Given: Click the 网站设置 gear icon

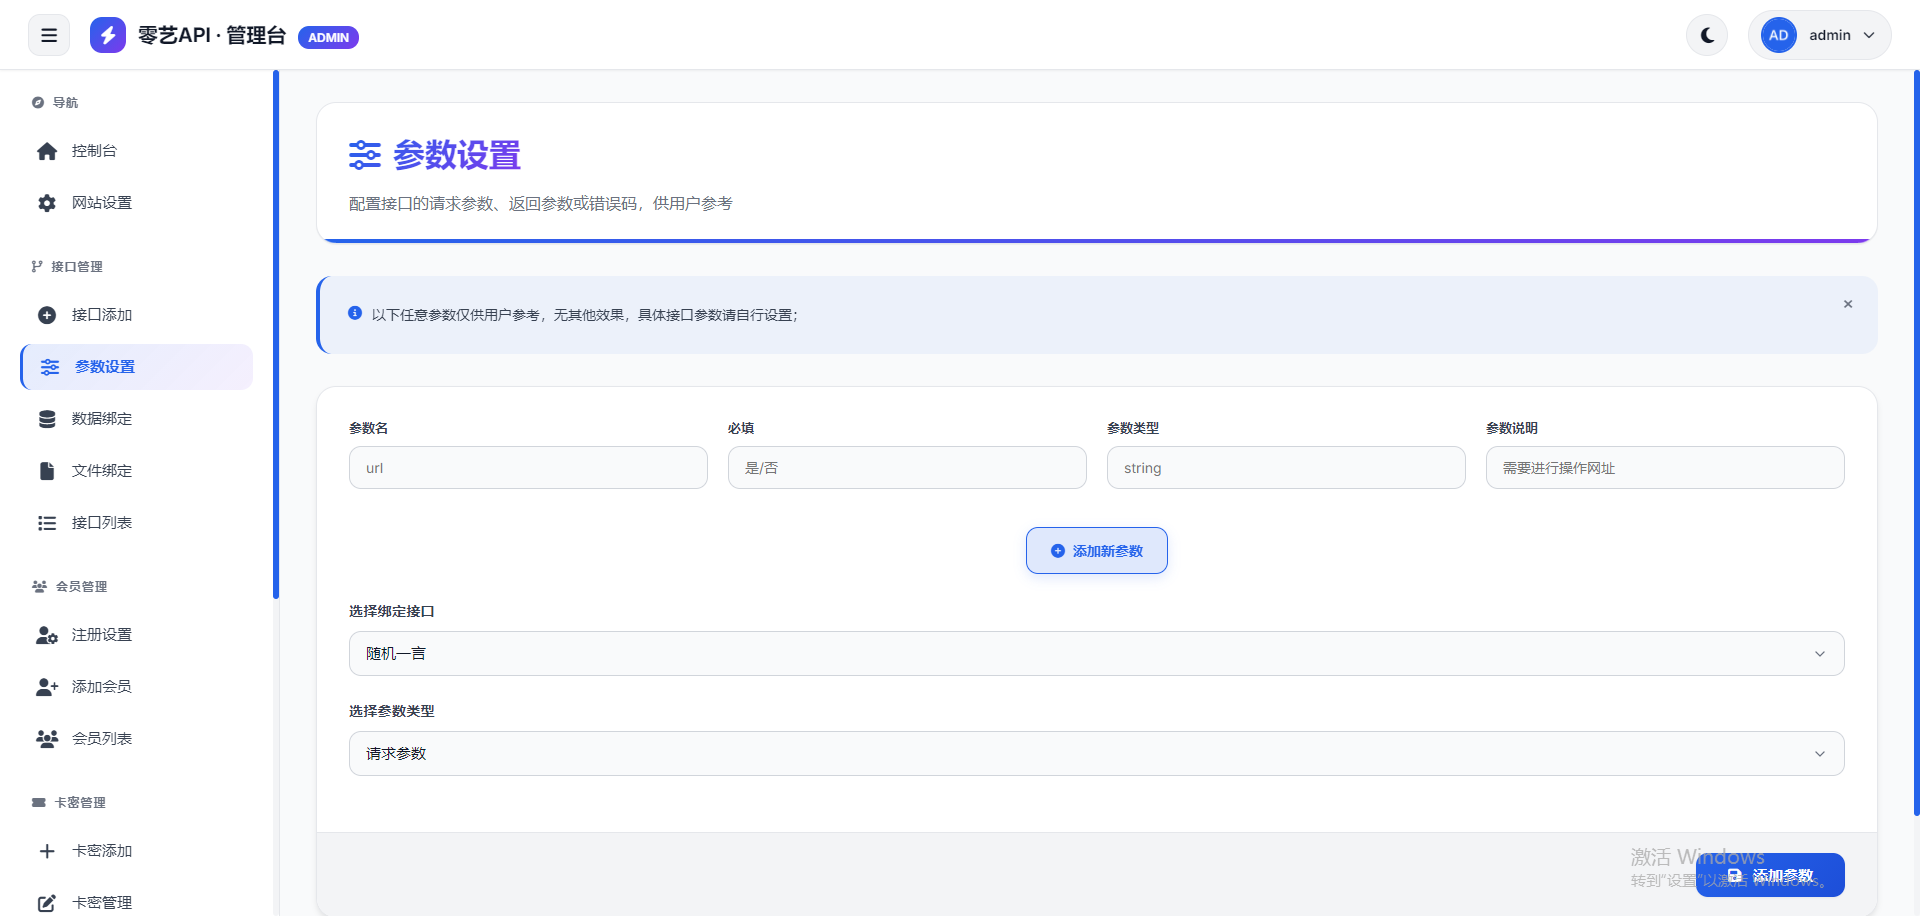Looking at the screenshot, I should pyautogui.click(x=47, y=203).
